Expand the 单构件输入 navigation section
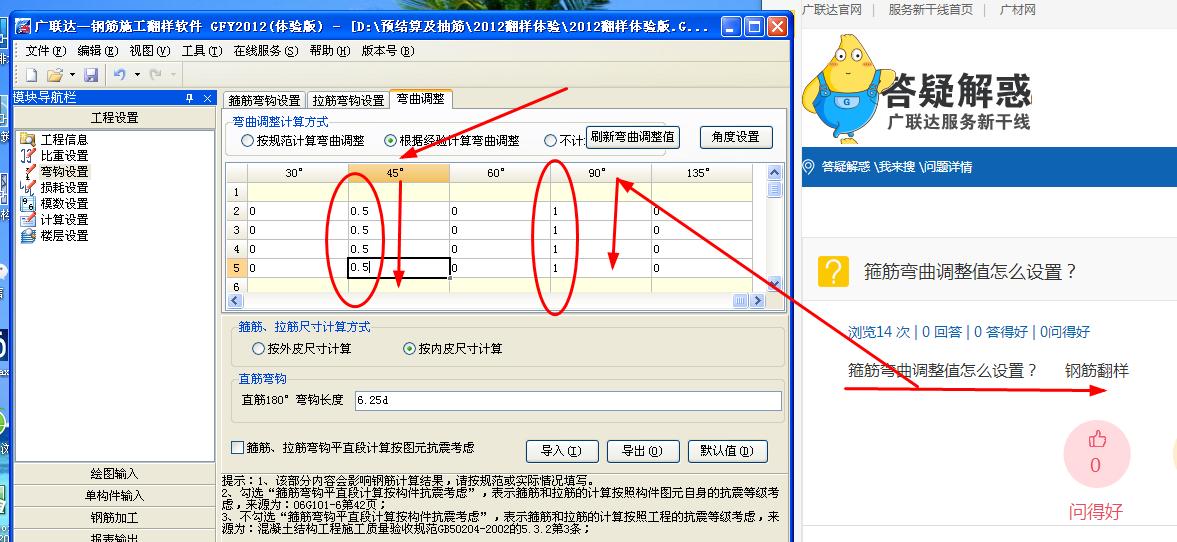The width and height of the screenshot is (1177, 542). (115, 495)
